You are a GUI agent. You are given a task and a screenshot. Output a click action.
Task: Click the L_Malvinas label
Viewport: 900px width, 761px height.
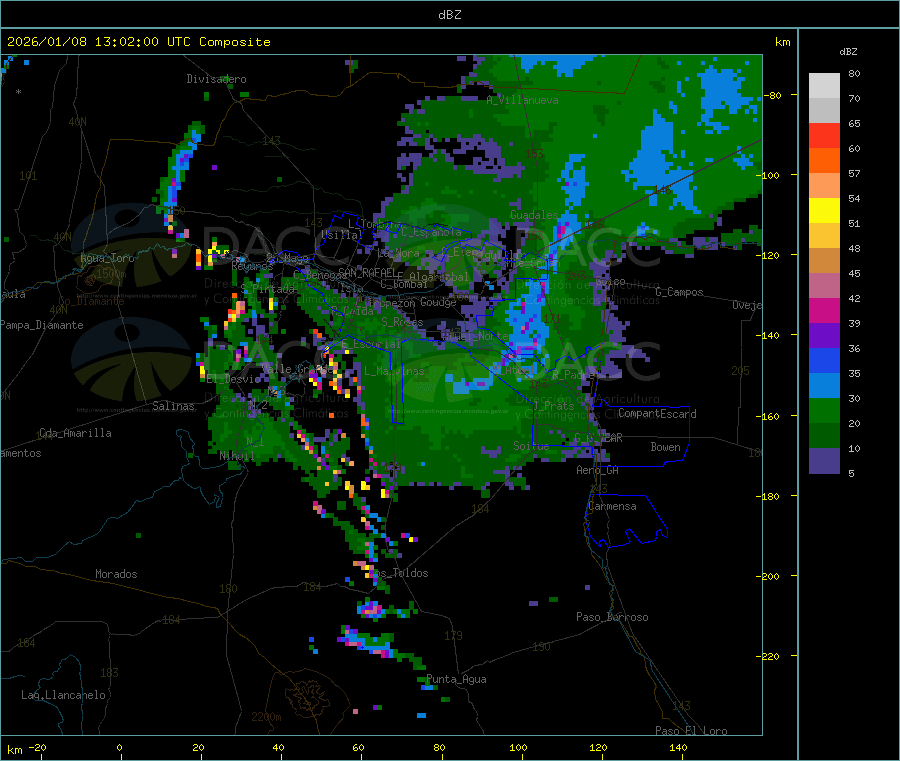click(x=394, y=371)
